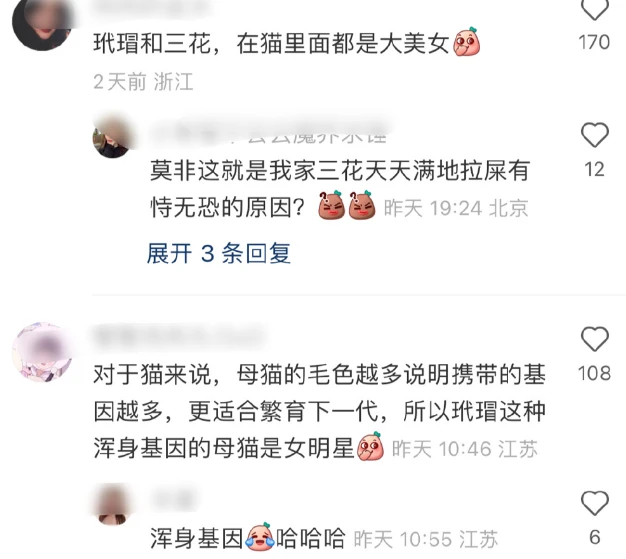Screen dimensions: 626x559
Task: Open the anime-style avatar of third commenter
Action: pos(42,352)
